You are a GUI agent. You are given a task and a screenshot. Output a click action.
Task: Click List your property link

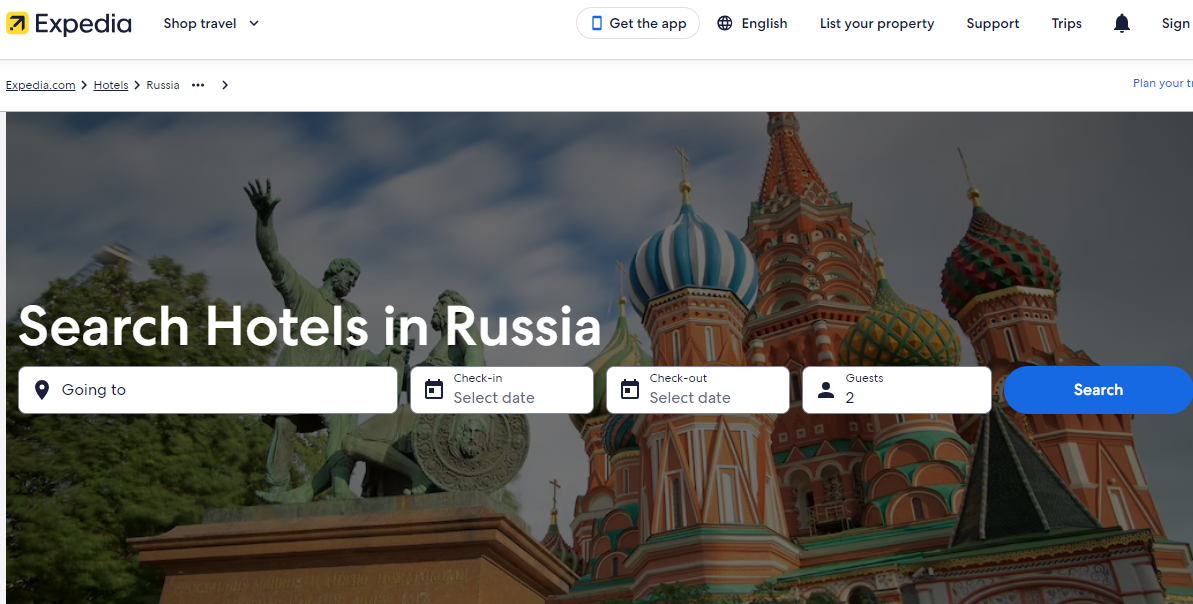(876, 24)
